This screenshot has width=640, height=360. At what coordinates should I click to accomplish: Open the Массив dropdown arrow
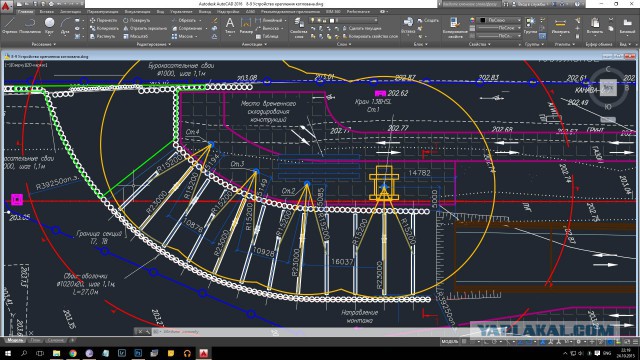196,36
